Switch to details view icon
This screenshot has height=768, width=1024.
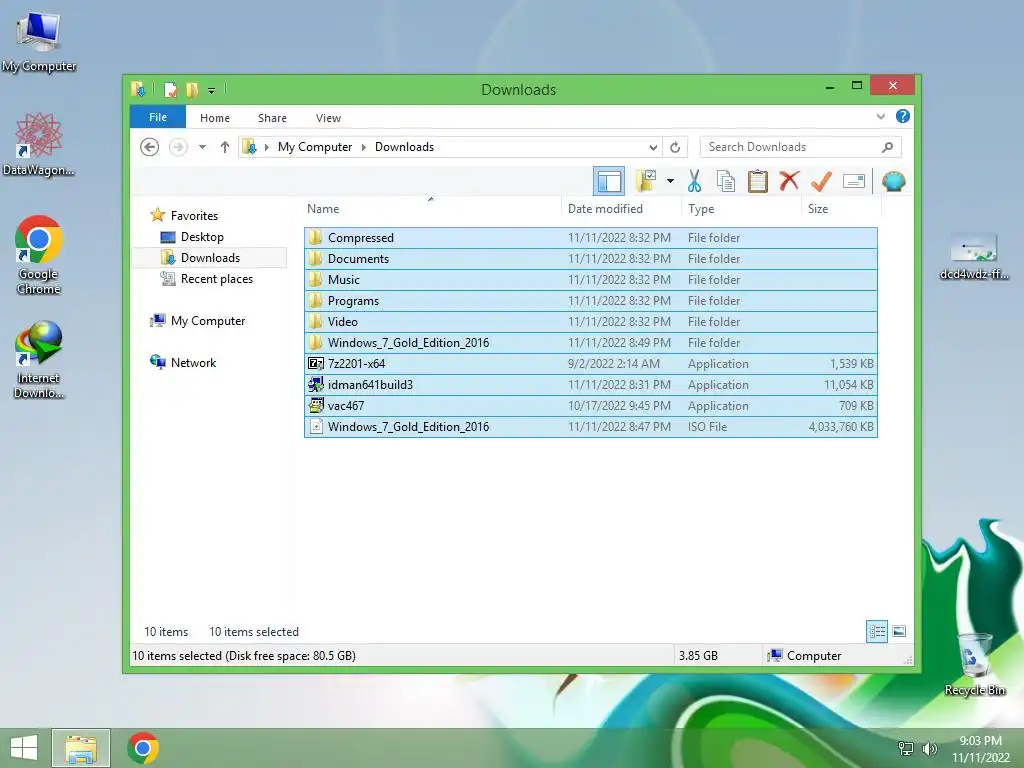(877, 632)
